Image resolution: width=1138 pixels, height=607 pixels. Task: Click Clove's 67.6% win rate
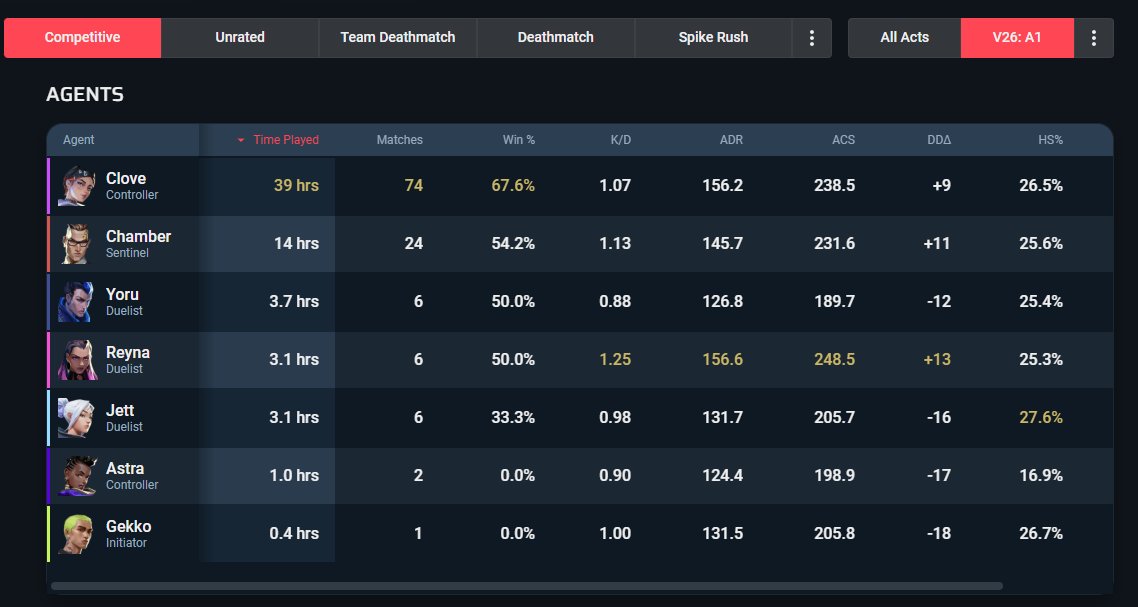point(513,186)
